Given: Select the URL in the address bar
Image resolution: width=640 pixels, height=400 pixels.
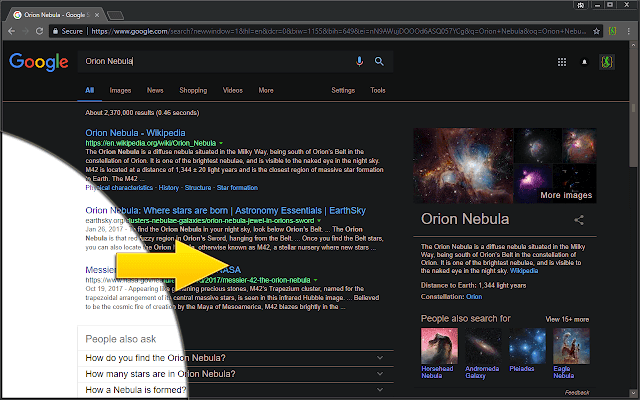Looking at the screenshot, I should tap(339, 31).
